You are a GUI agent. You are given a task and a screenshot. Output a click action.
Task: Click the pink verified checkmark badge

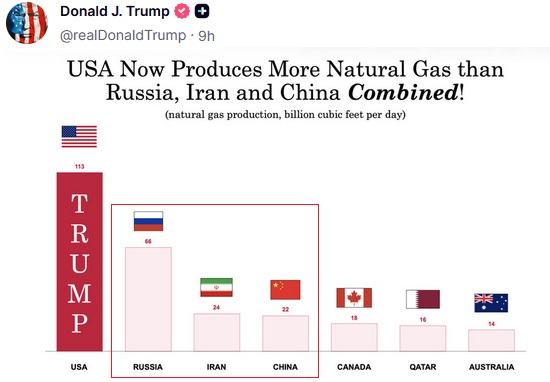point(182,11)
